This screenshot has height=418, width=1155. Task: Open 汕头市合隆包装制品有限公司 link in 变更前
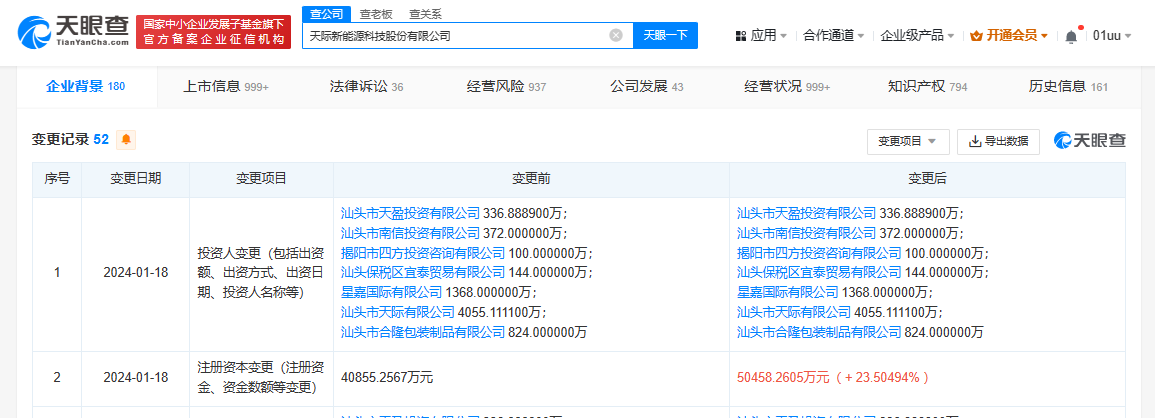(423, 332)
